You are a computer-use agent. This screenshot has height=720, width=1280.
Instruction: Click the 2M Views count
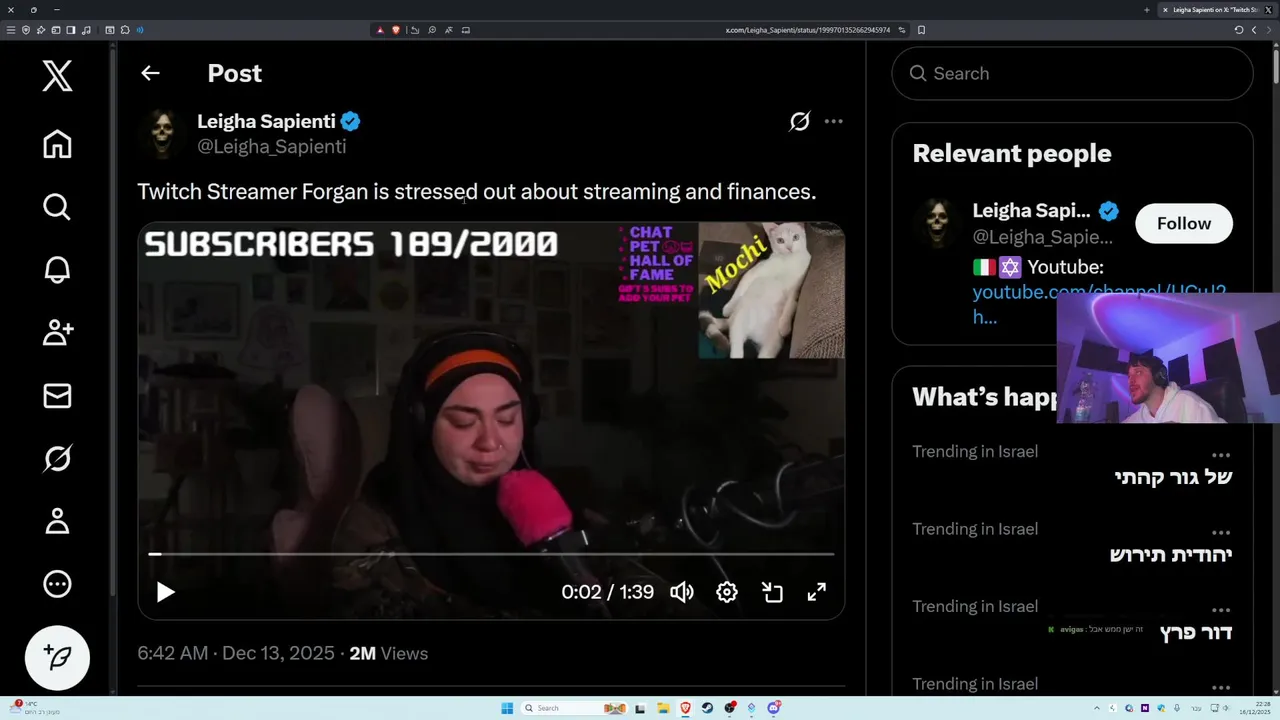coord(388,653)
